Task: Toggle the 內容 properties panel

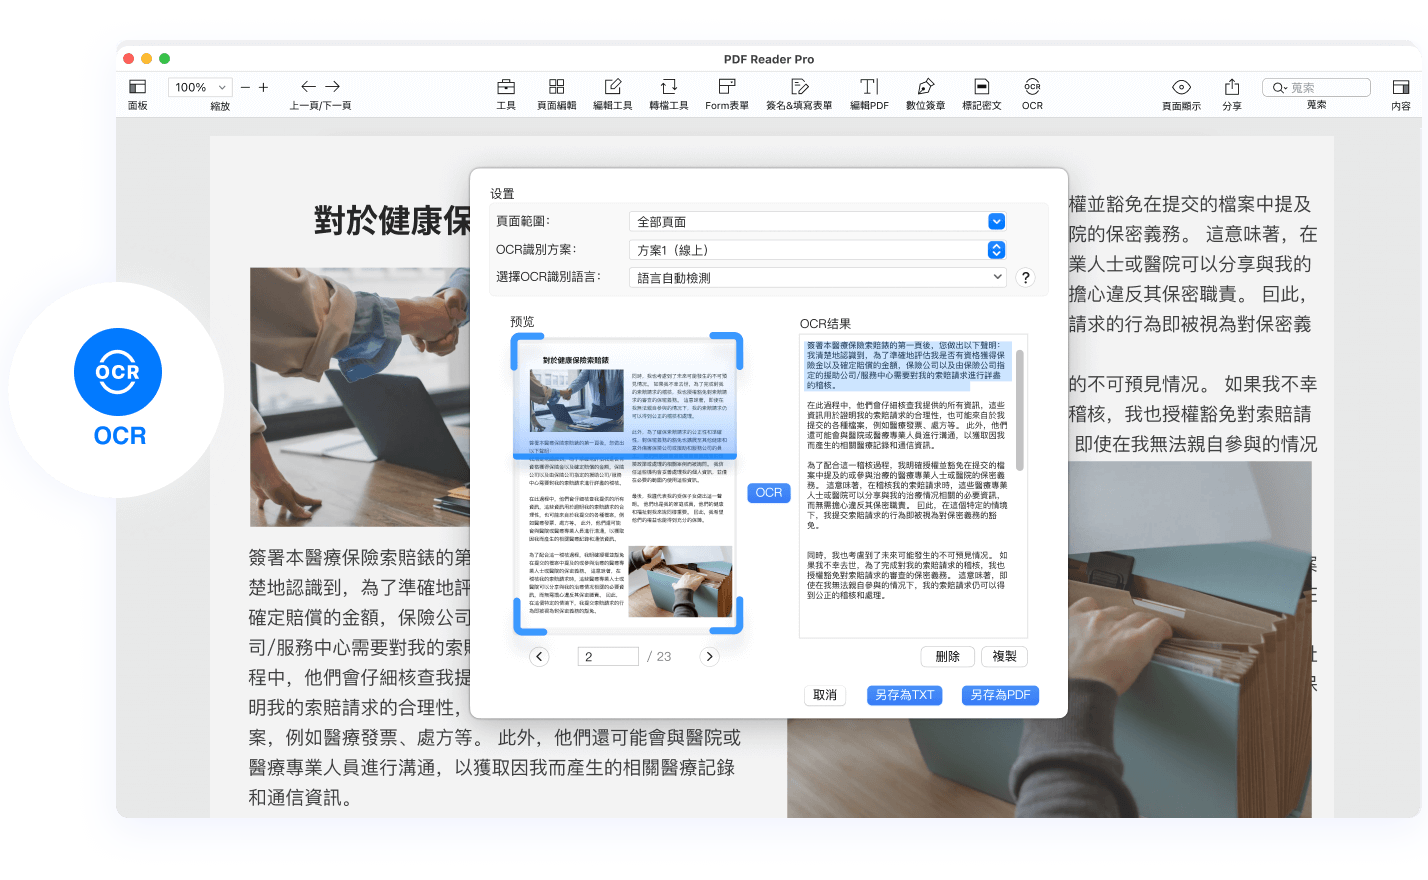Action: [x=1400, y=88]
